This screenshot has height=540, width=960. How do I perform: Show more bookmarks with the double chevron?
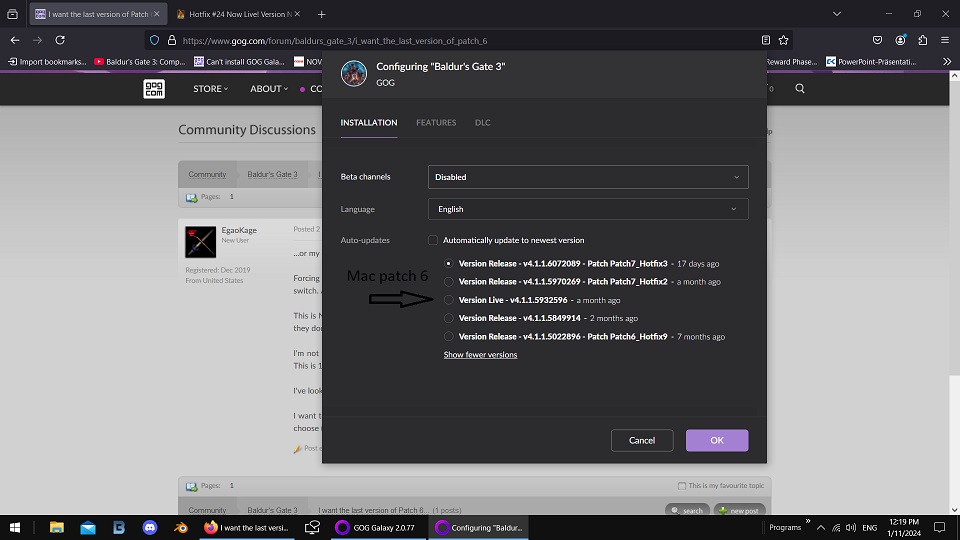click(x=947, y=61)
